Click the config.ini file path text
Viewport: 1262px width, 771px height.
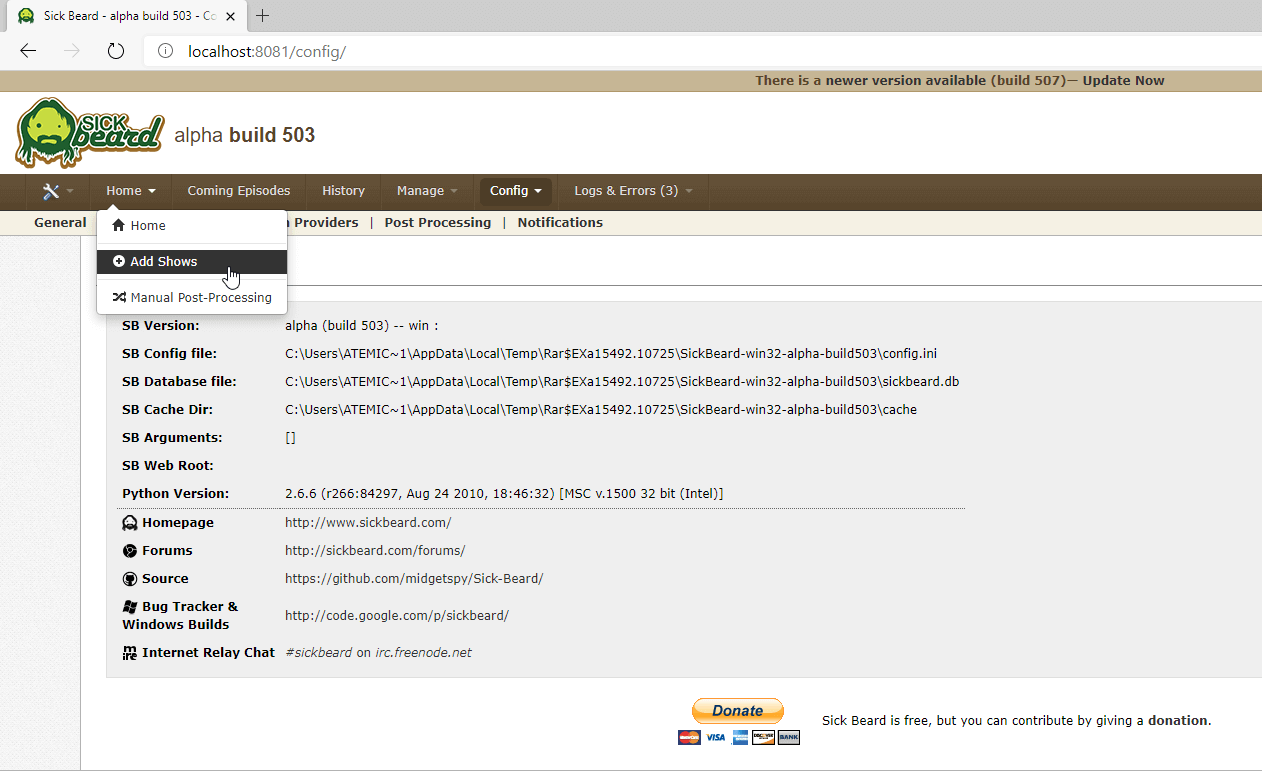point(611,354)
